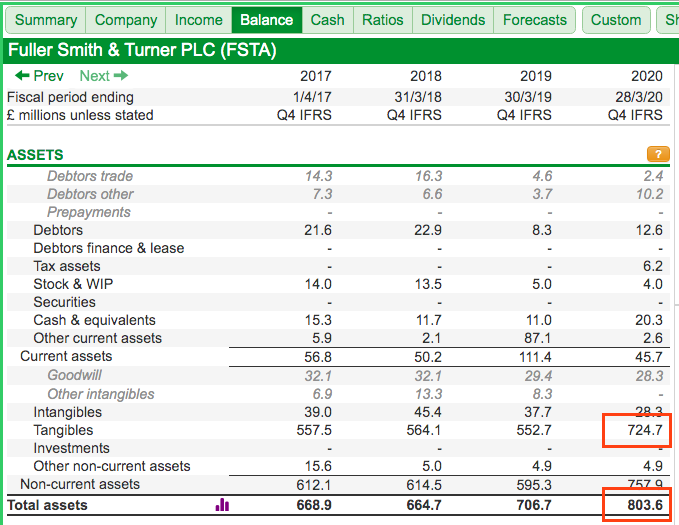Image resolution: width=679 pixels, height=525 pixels.
Task: Select the 2020 column header
Action: pyautogui.click(x=647, y=76)
